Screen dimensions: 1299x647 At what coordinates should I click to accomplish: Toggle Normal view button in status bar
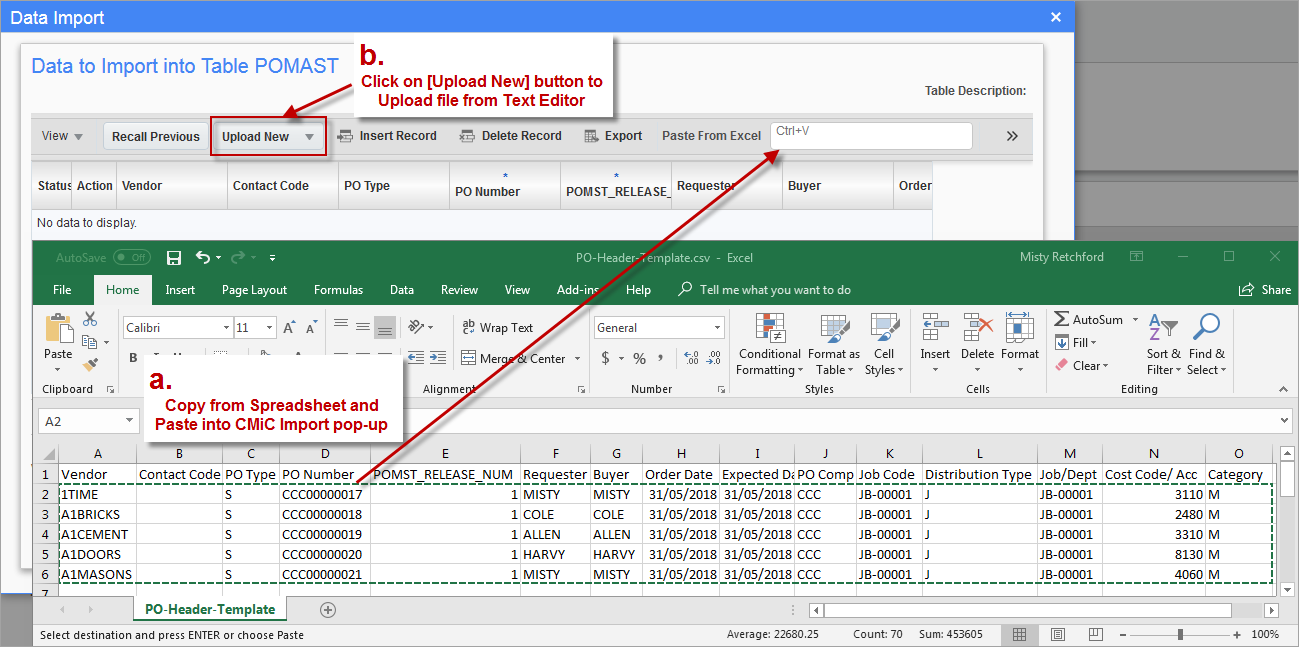coord(1019,634)
